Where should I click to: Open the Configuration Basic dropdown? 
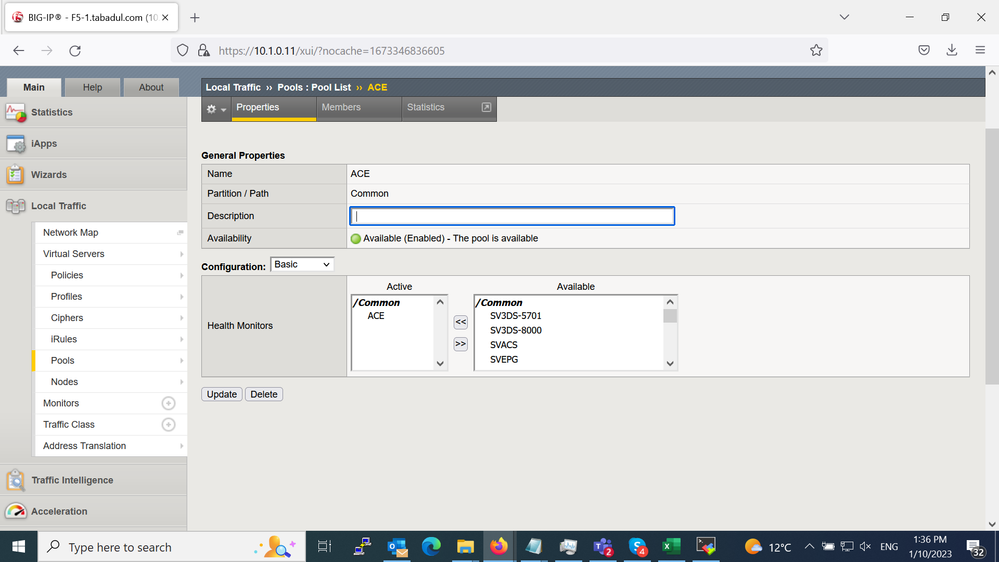click(x=302, y=264)
